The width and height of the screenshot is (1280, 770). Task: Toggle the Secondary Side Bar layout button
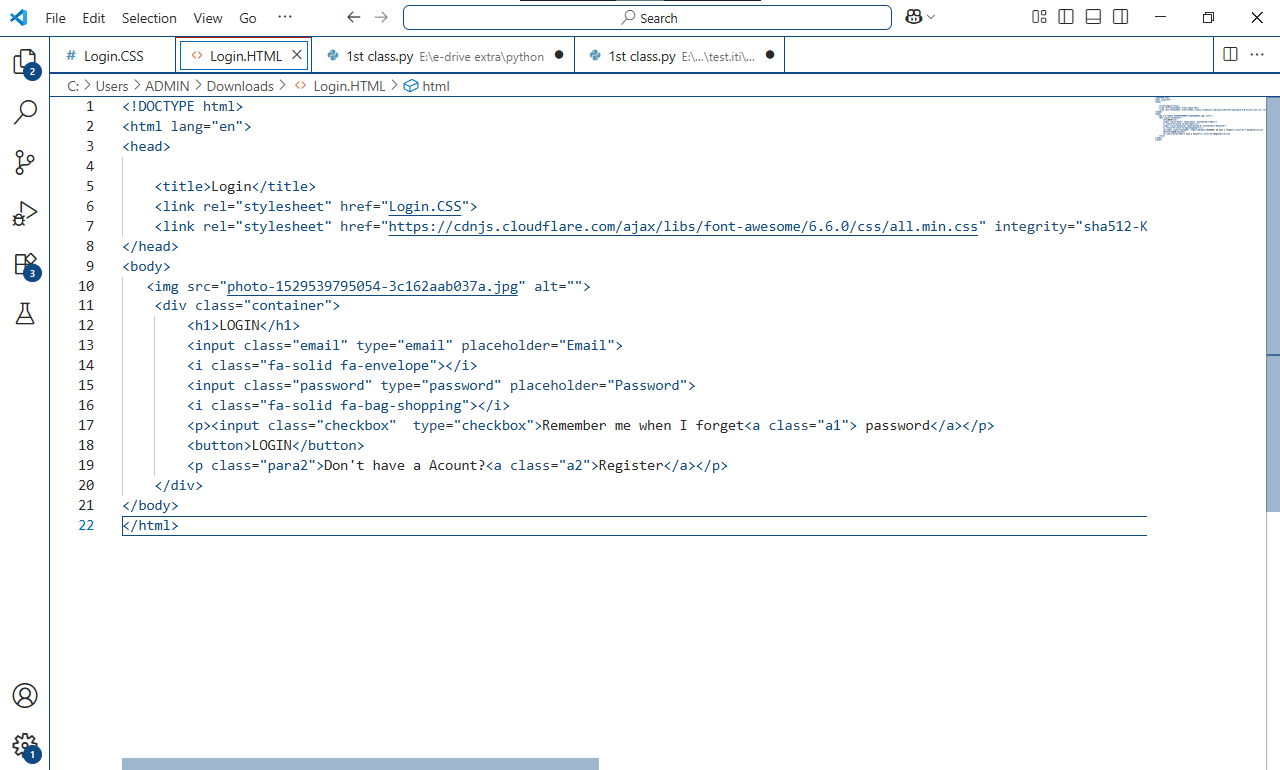tap(1120, 17)
